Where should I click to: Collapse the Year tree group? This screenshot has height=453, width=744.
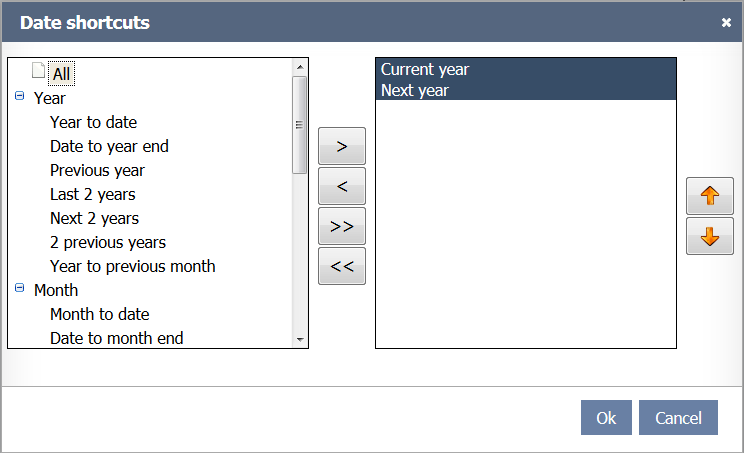(20, 98)
